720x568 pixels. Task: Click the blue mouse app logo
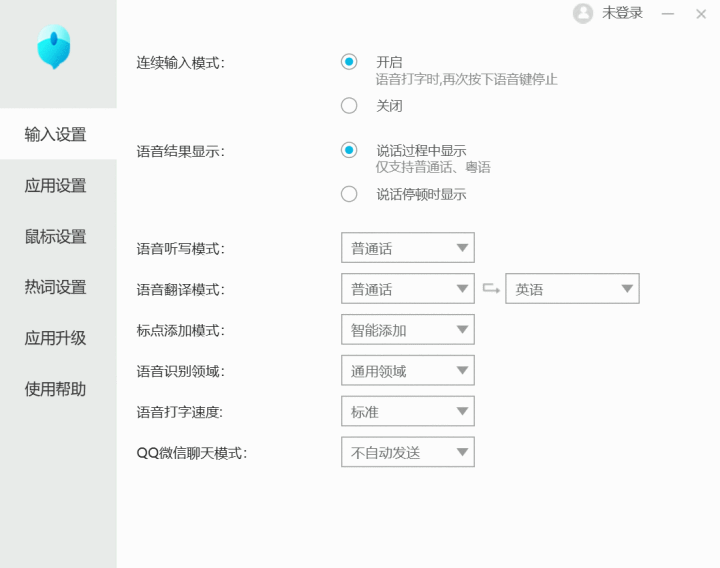coord(53,47)
